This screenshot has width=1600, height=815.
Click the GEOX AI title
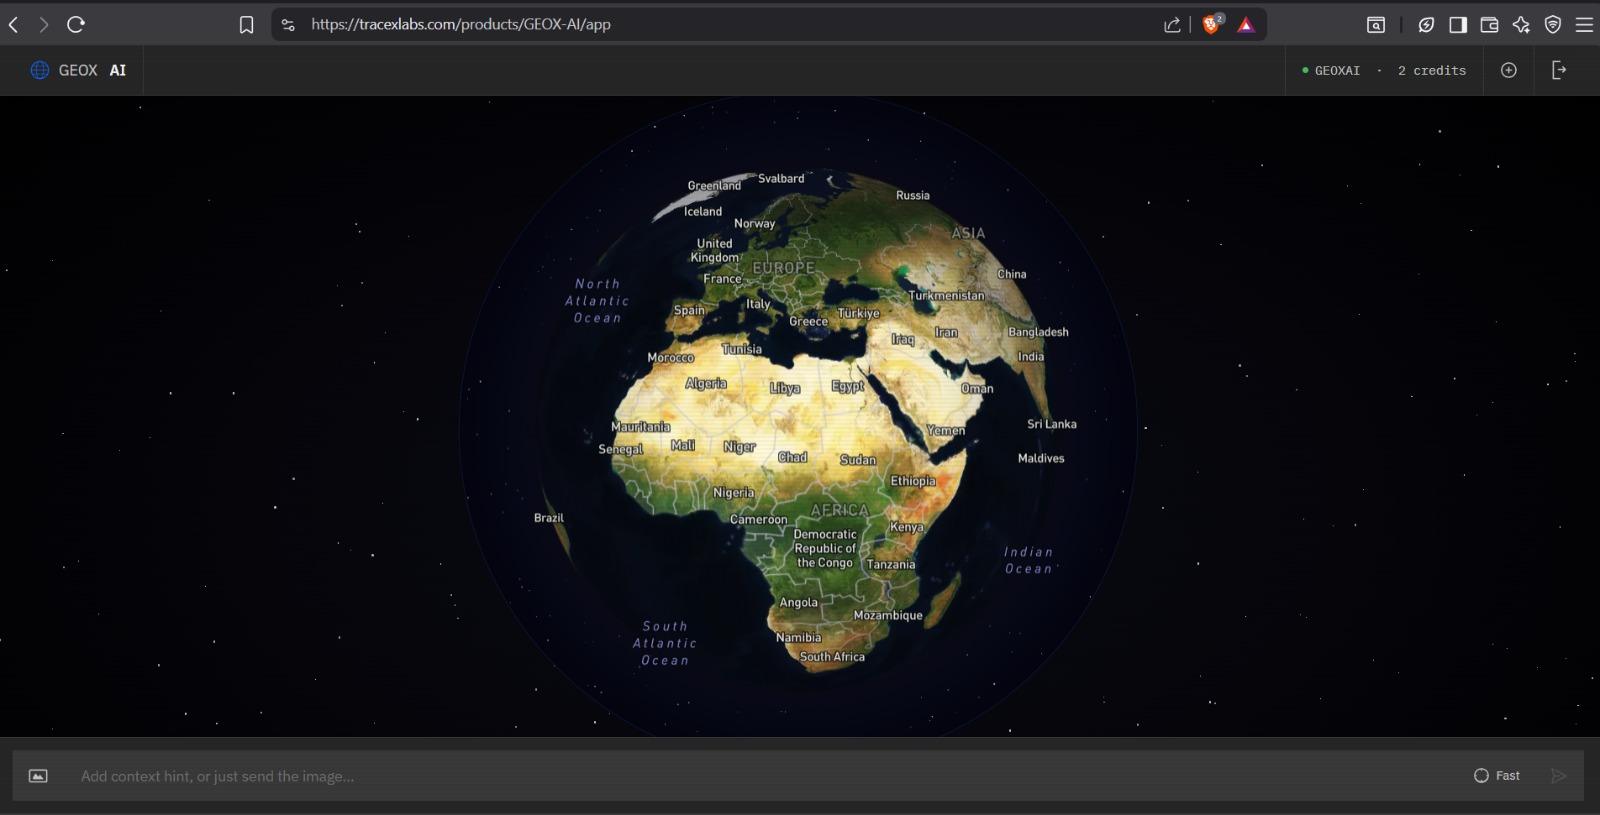point(92,70)
